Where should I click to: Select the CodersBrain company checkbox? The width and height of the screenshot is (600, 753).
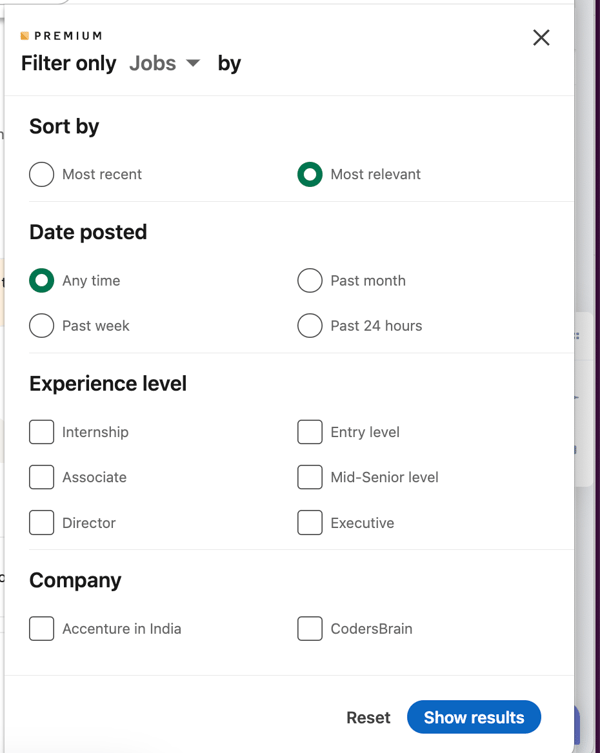tap(310, 629)
